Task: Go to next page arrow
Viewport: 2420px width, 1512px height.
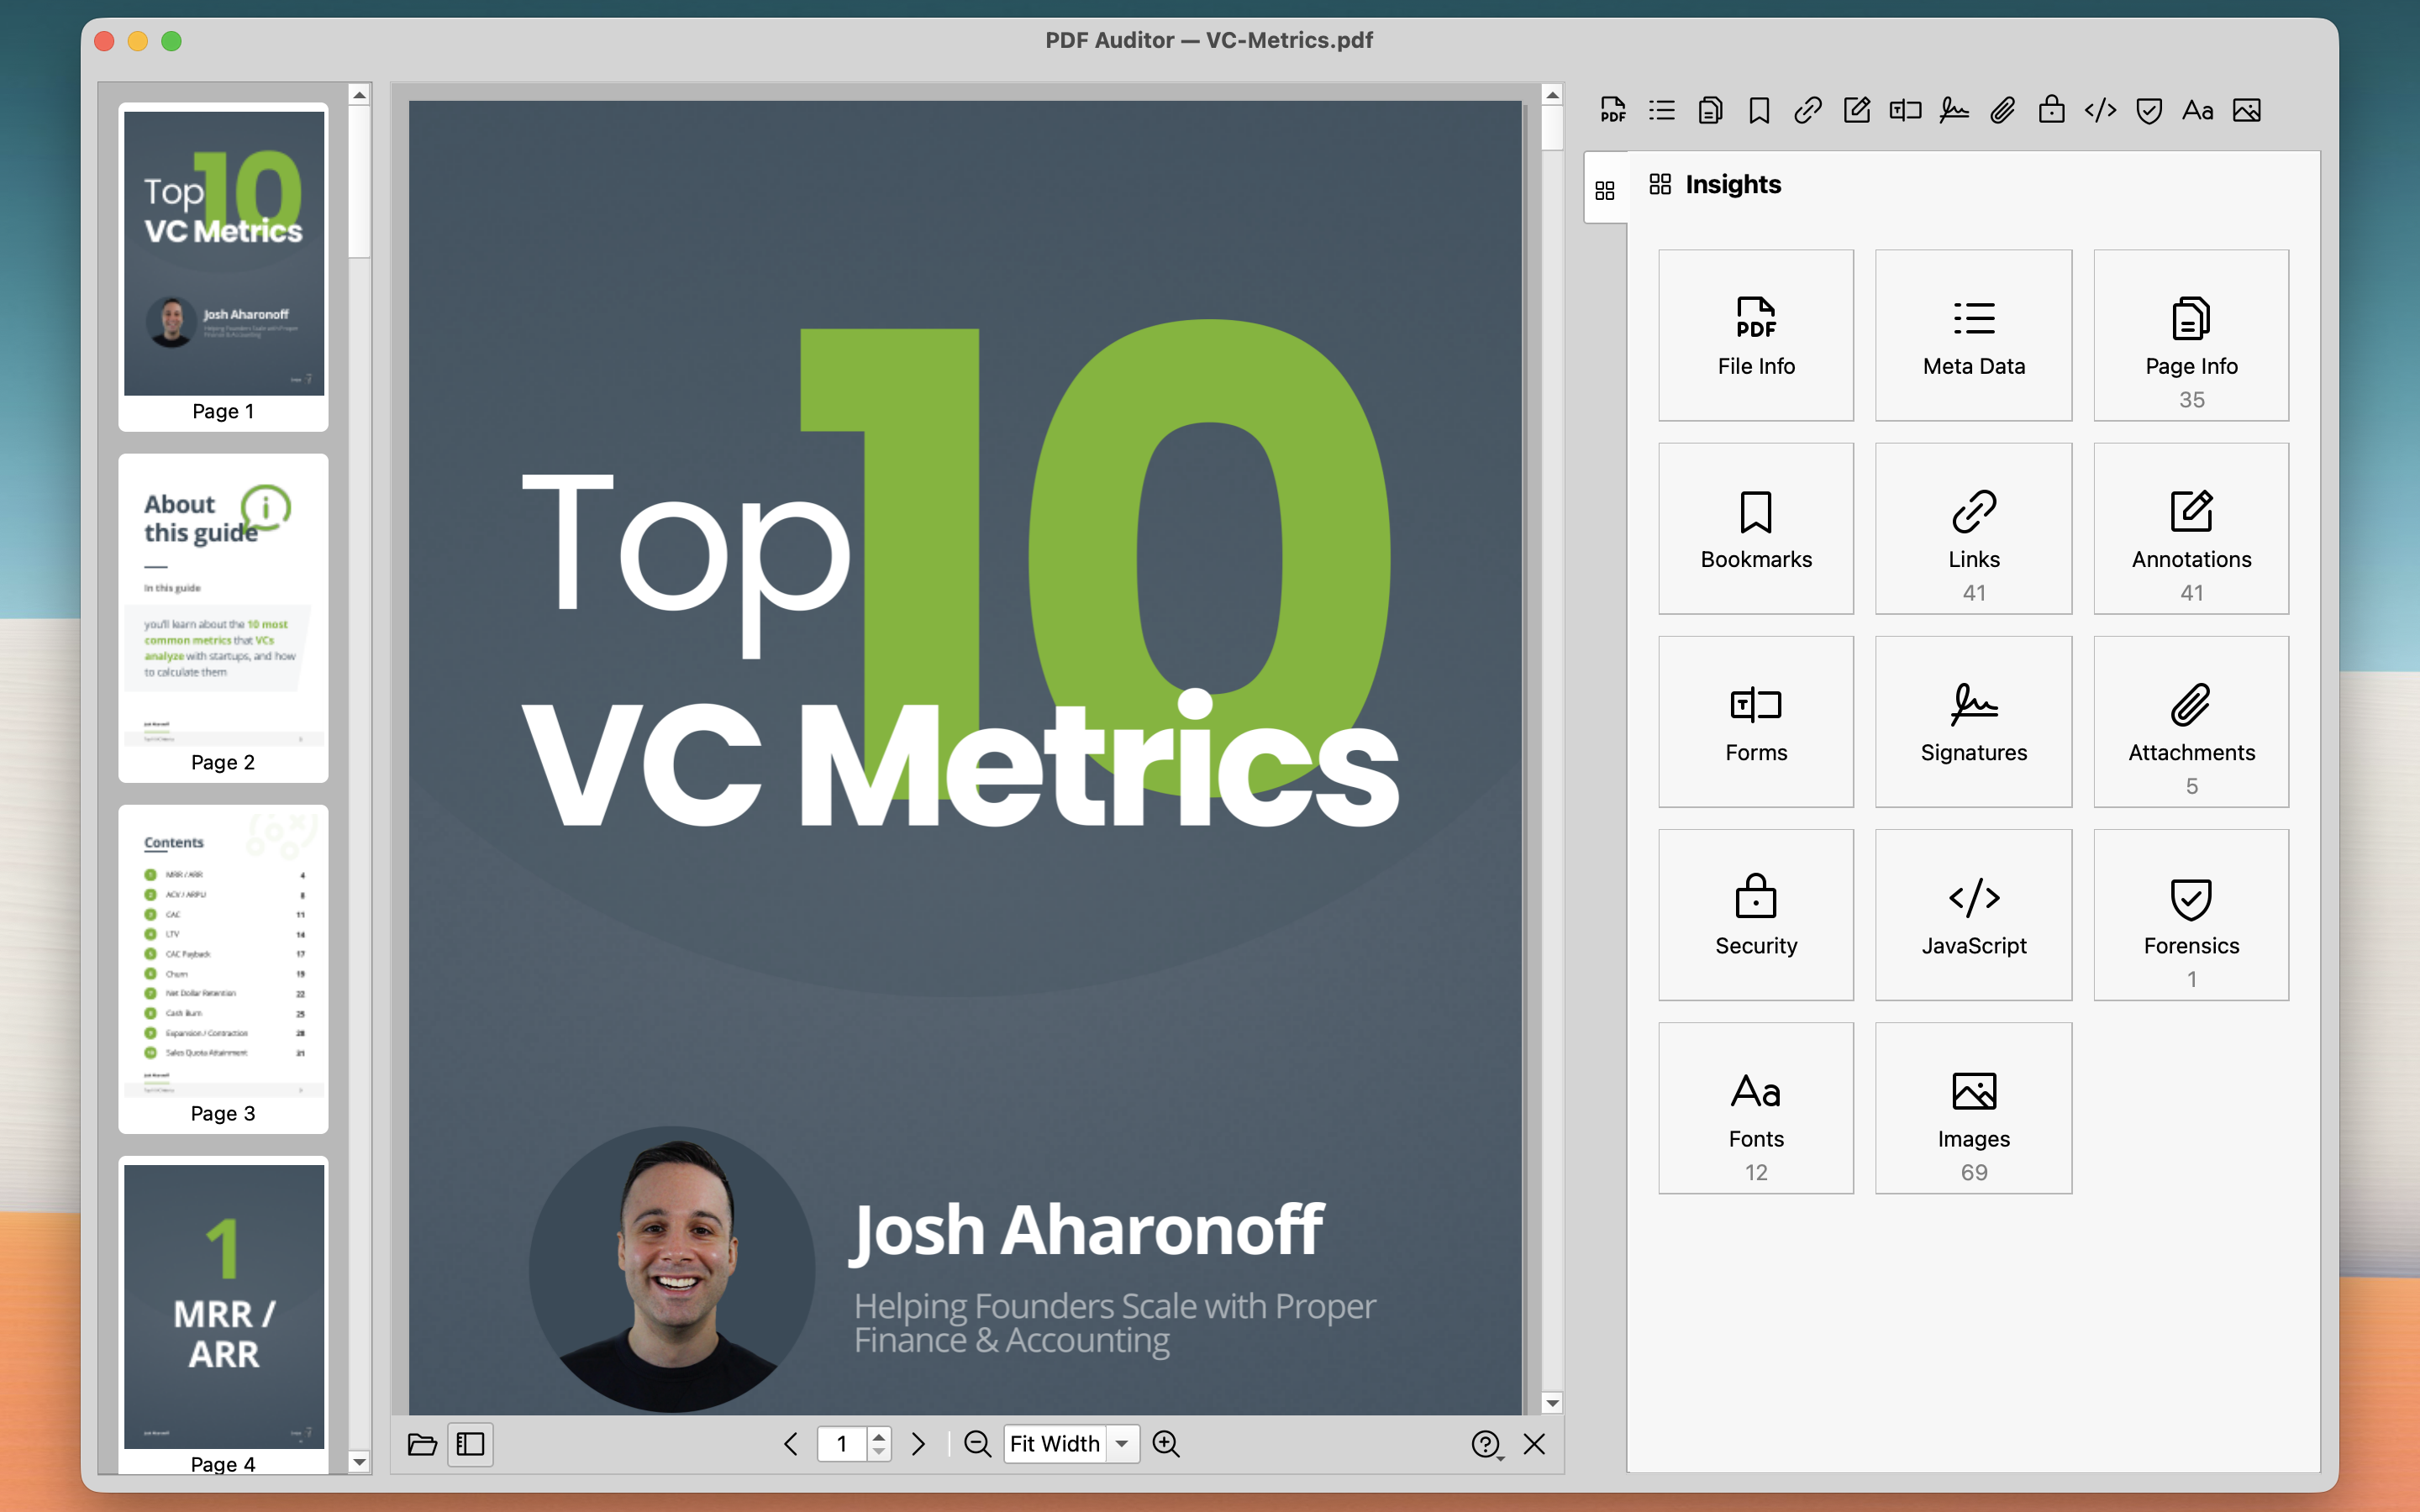Action: click(x=918, y=1444)
